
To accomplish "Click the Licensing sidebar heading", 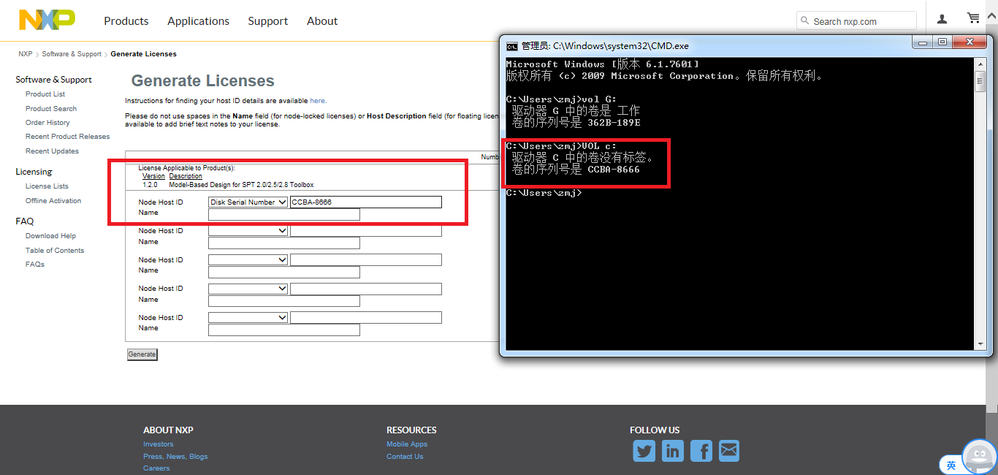I will (x=34, y=172).
